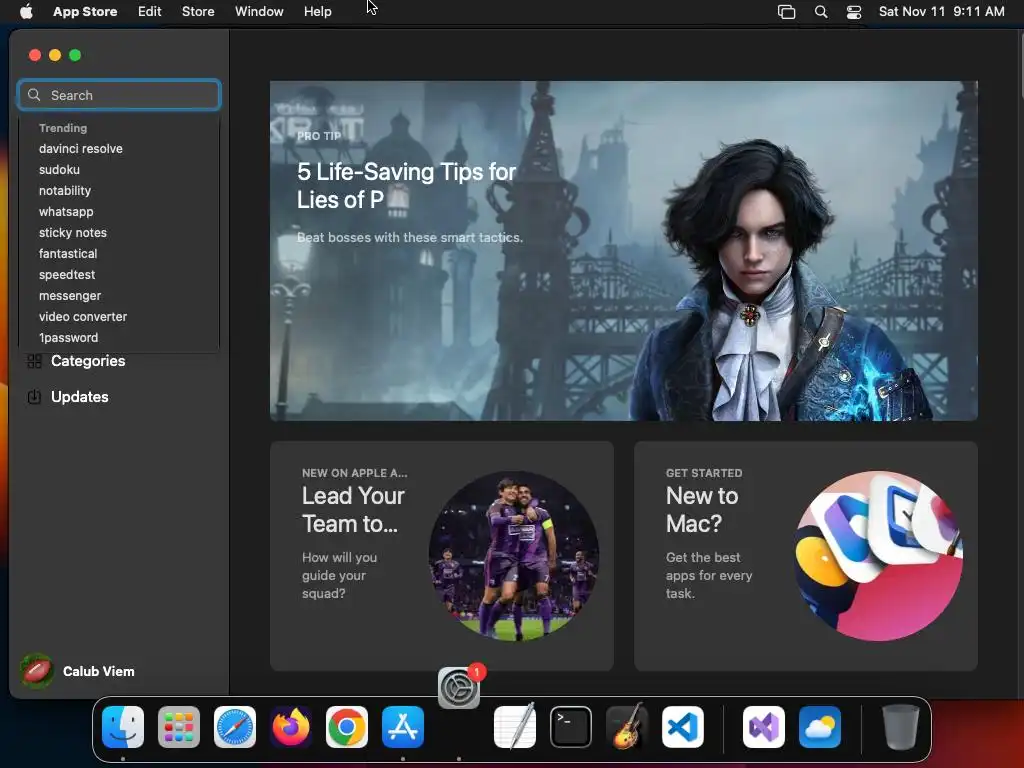Select trending search notability
The height and width of the screenshot is (768, 1024).
(x=65, y=191)
